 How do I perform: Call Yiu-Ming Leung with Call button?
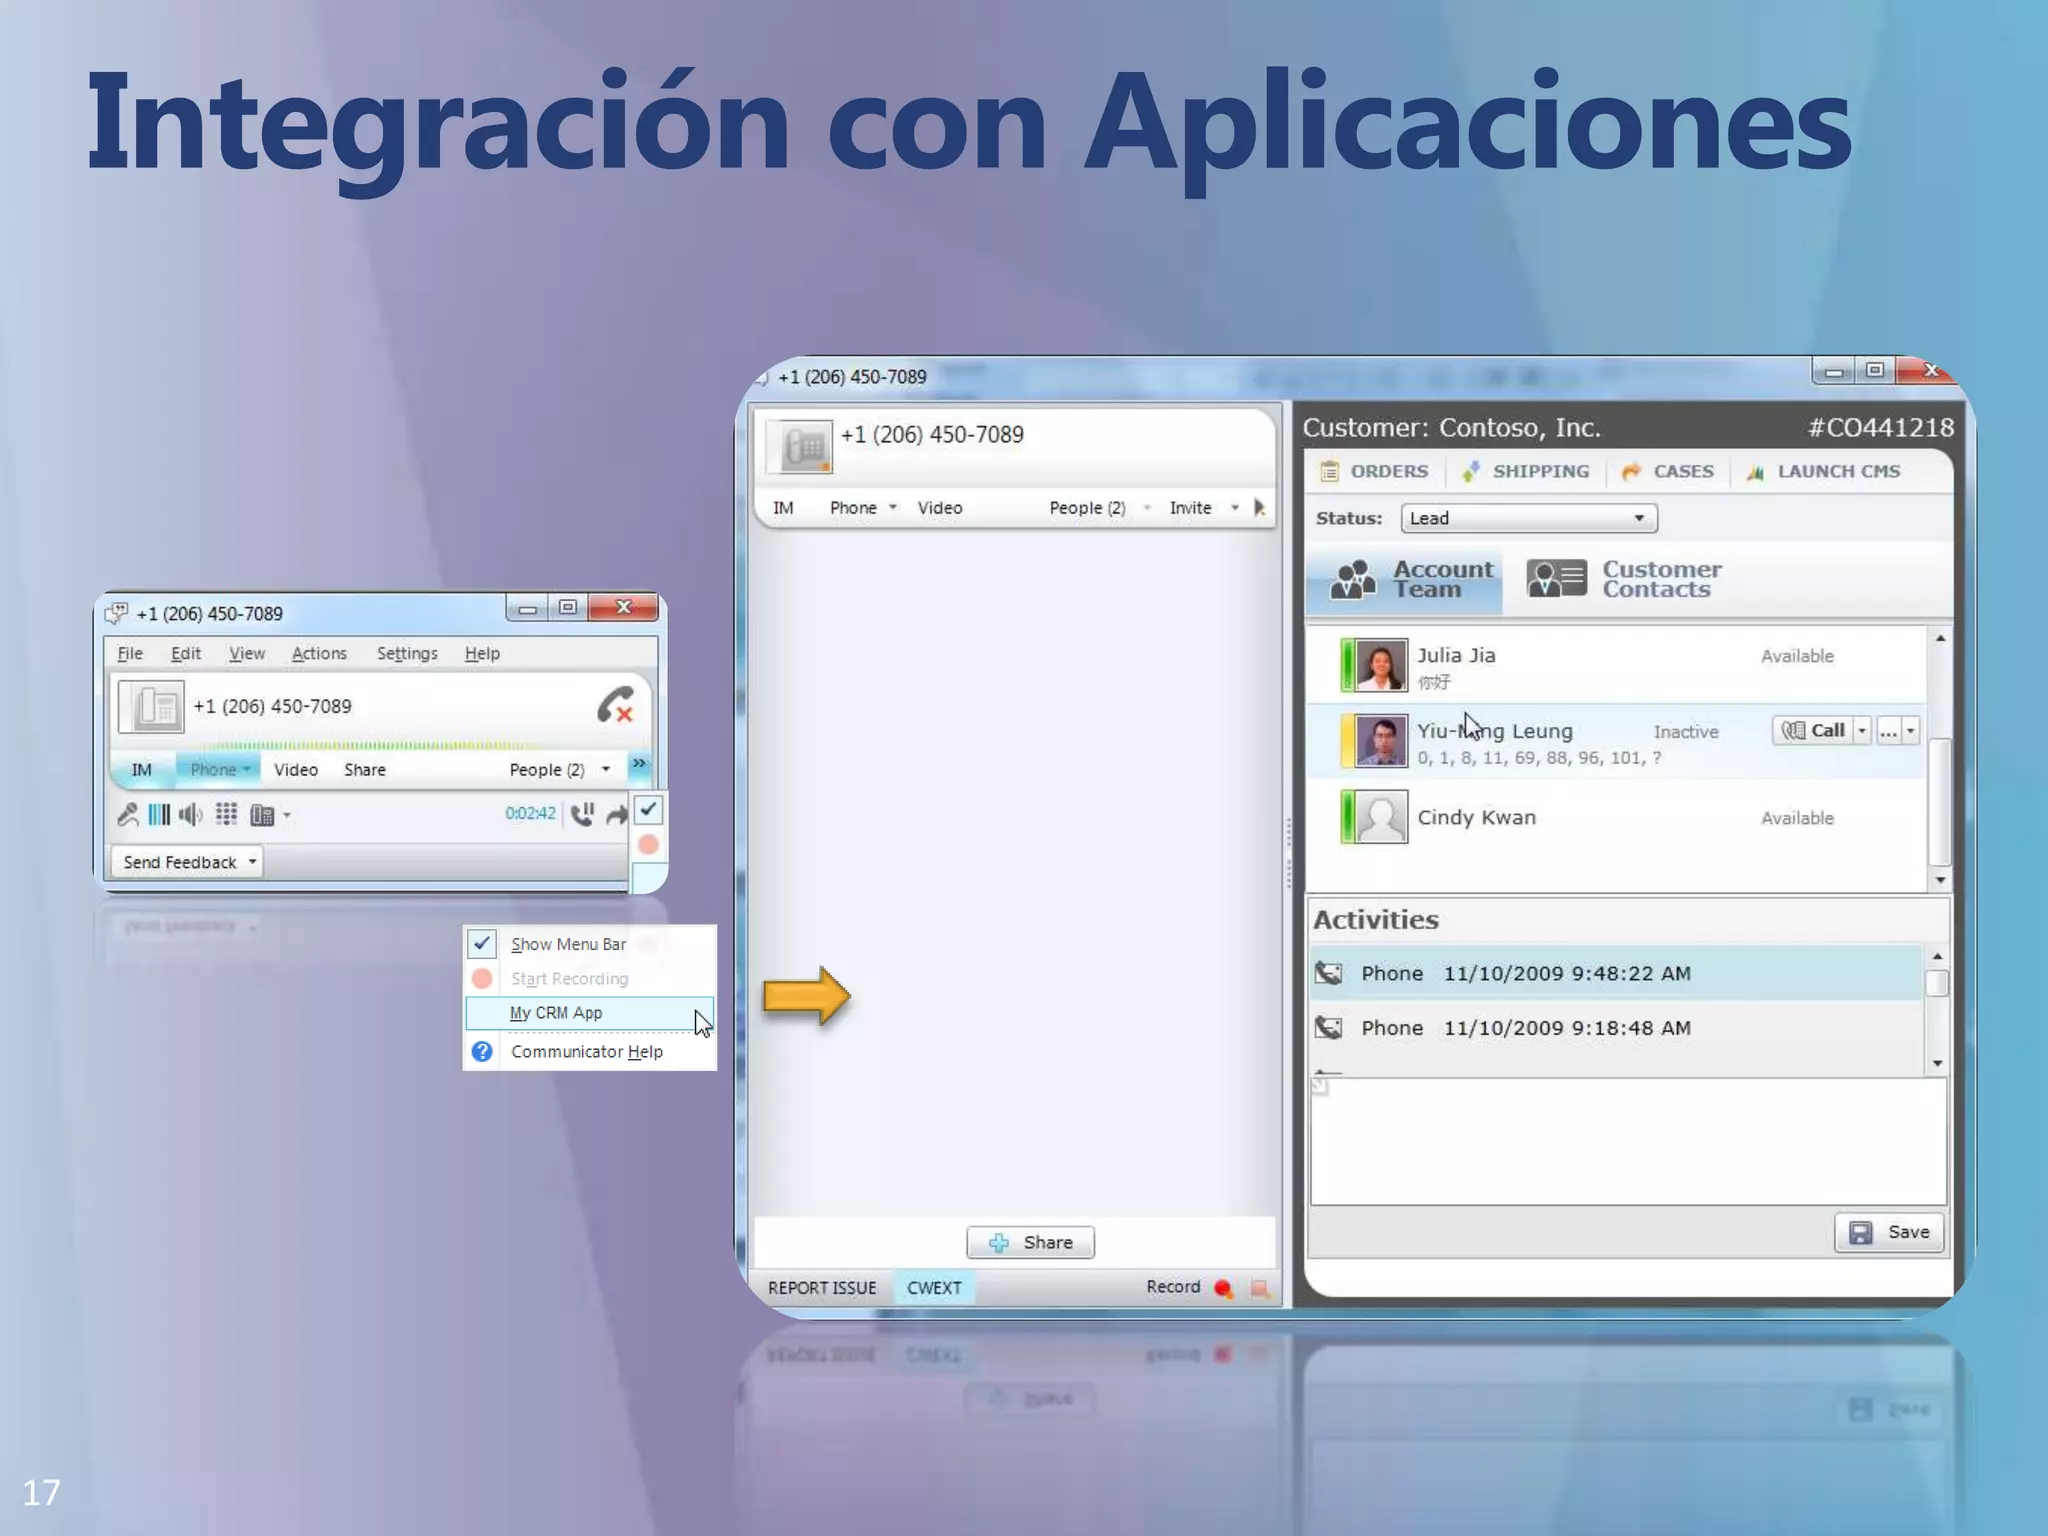[x=1813, y=731]
